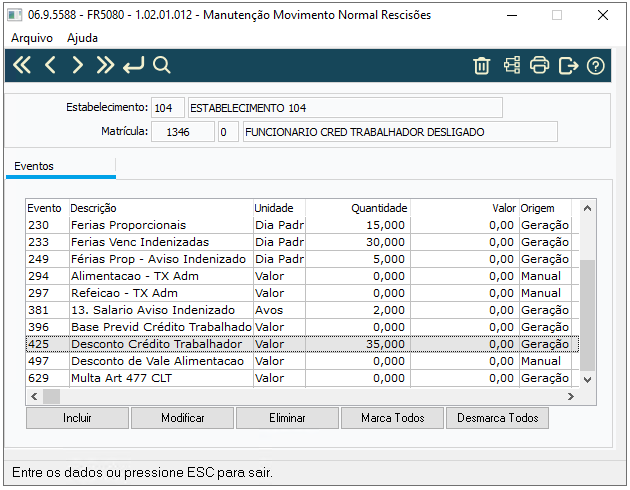Viewport: 630px width, 490px height.
Task: Open the search magnifier icon
Action: coord(162,65)
